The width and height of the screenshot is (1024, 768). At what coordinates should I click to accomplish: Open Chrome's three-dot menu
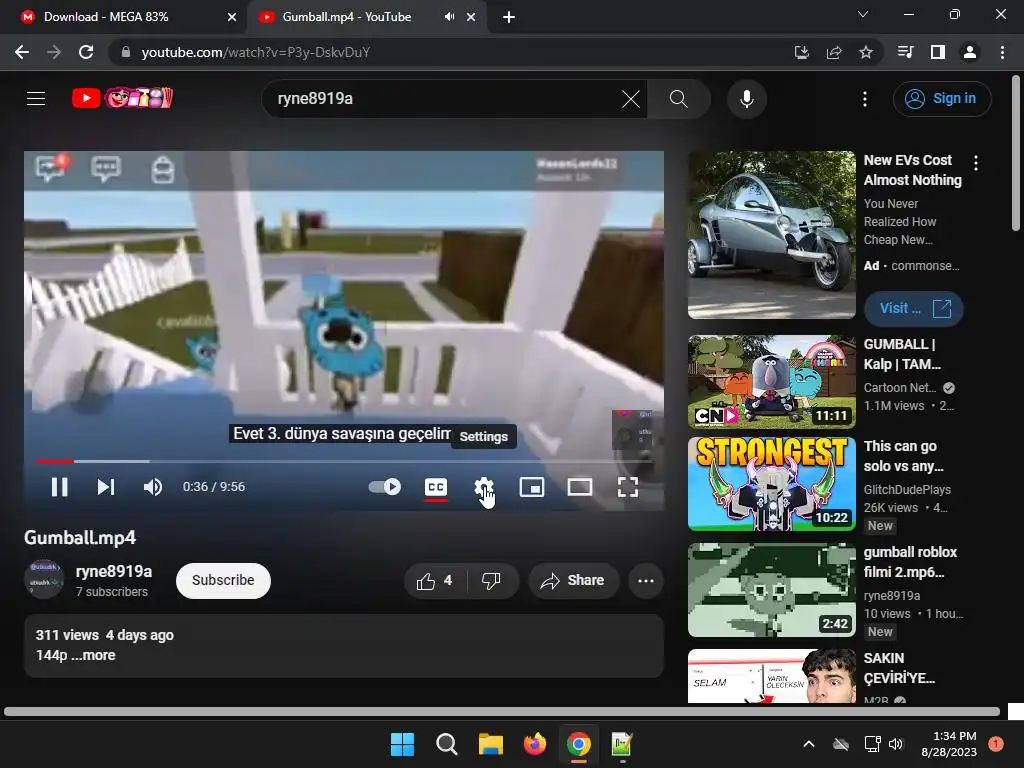click(x=1002, y=52)
